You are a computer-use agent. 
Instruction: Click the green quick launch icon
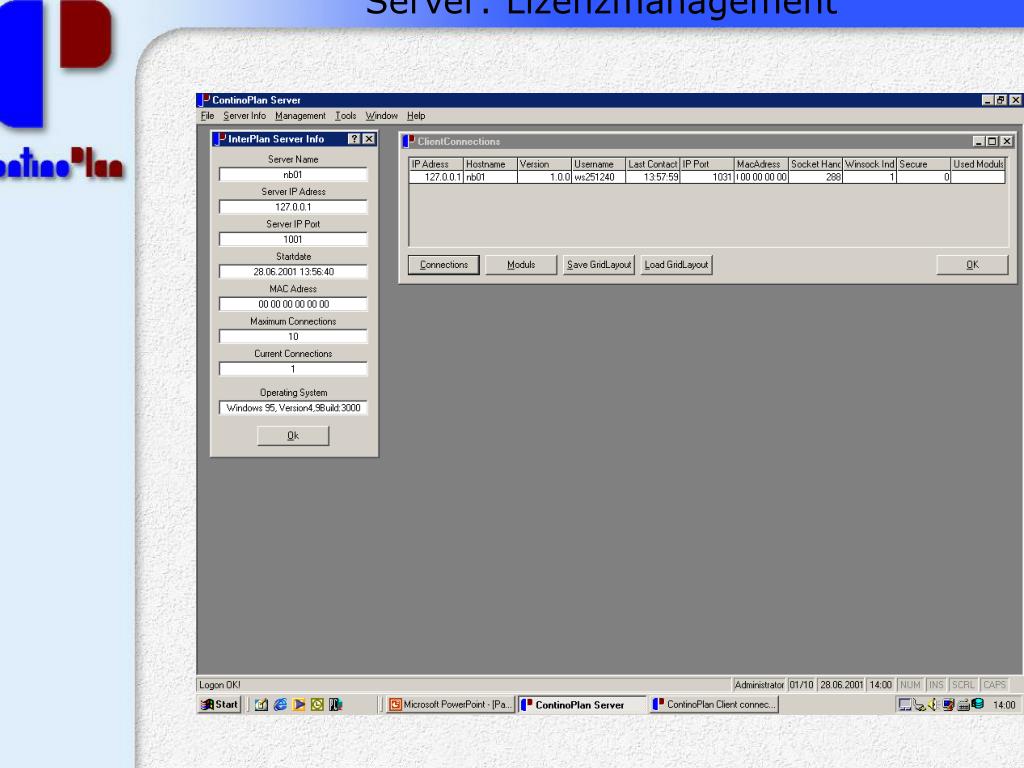(317, 705)
